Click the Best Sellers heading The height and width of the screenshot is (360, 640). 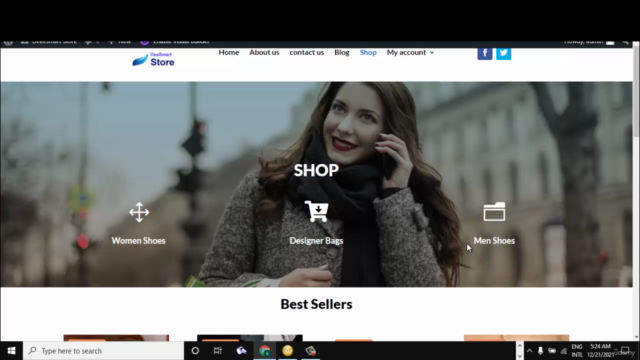point(316,304)
